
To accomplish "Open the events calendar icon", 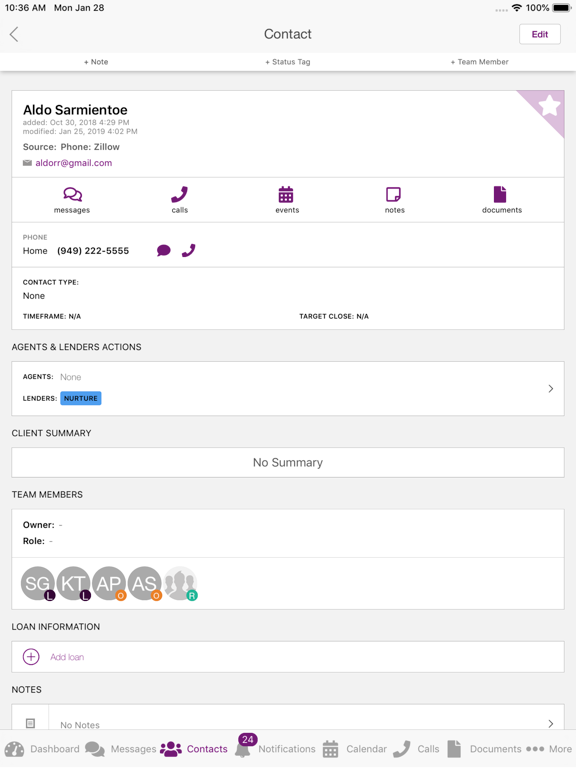I will [x=286, y=194].
